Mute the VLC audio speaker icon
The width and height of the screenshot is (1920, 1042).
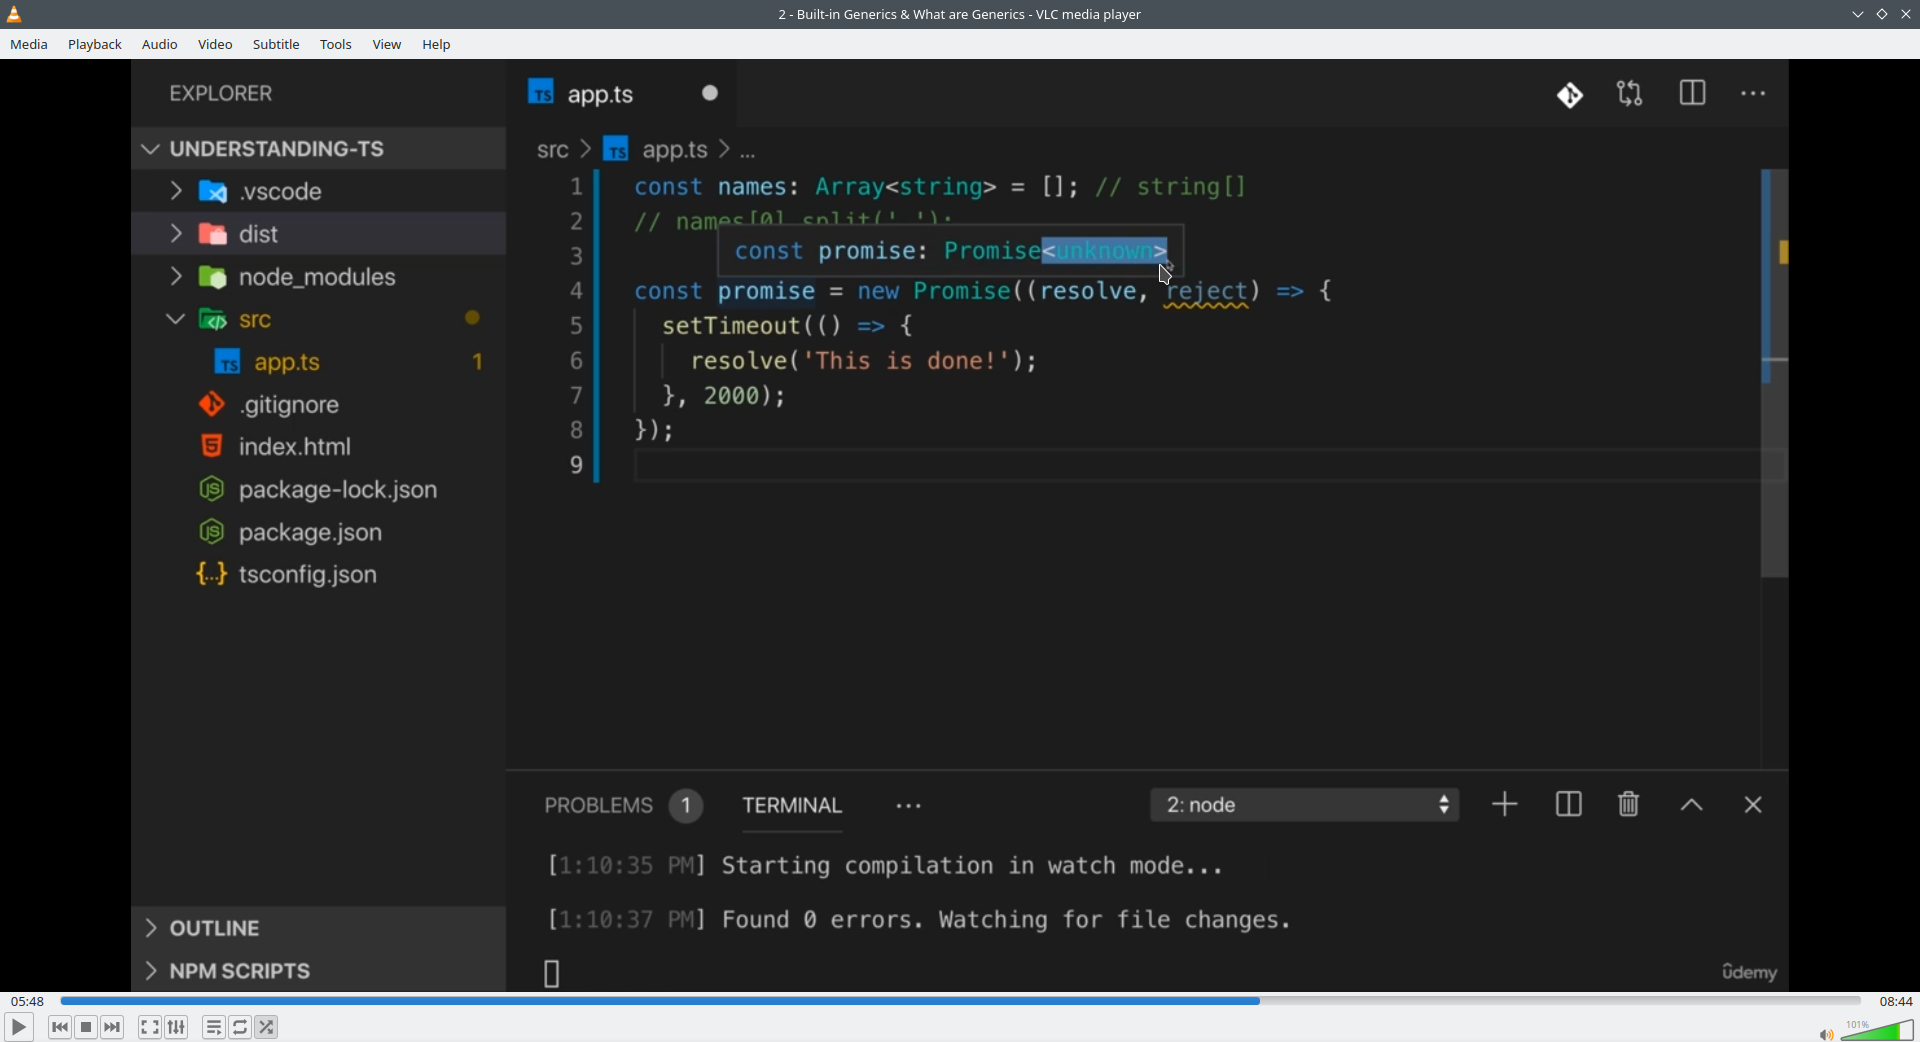click(x=1826, y=1034)
